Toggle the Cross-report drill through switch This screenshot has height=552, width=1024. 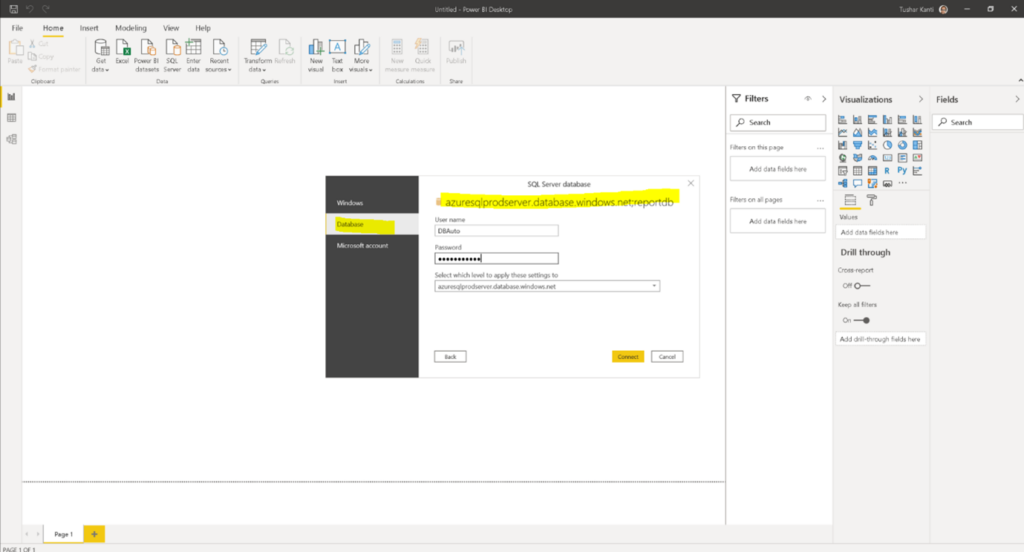(x=862, y=285)
